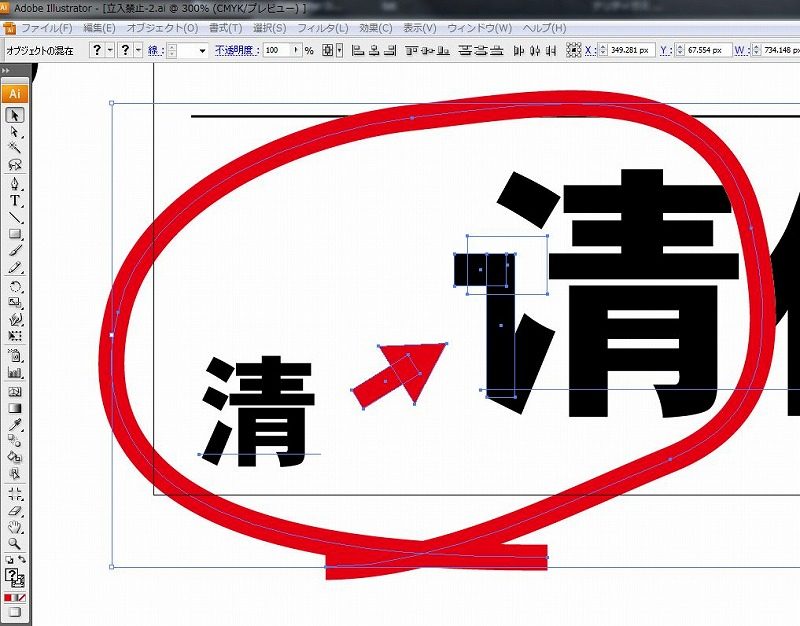Open the fill color dropdown
Image resolution: width=800 pixels, height=626 pixels.
[x=110, y=49]
